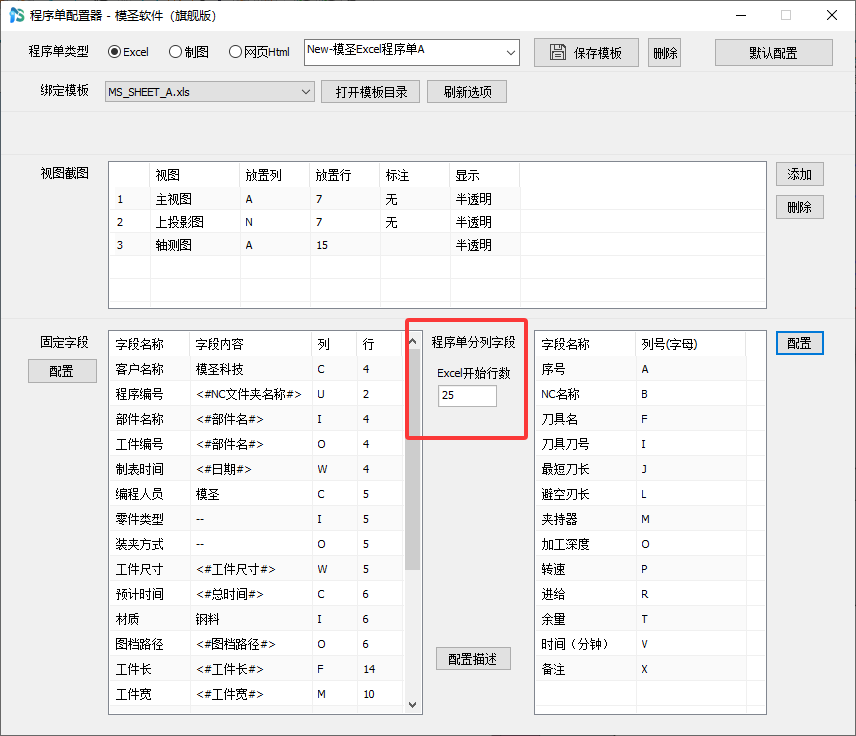Click the fixed fields scrollbar down arrow

(x=413, y=705)
